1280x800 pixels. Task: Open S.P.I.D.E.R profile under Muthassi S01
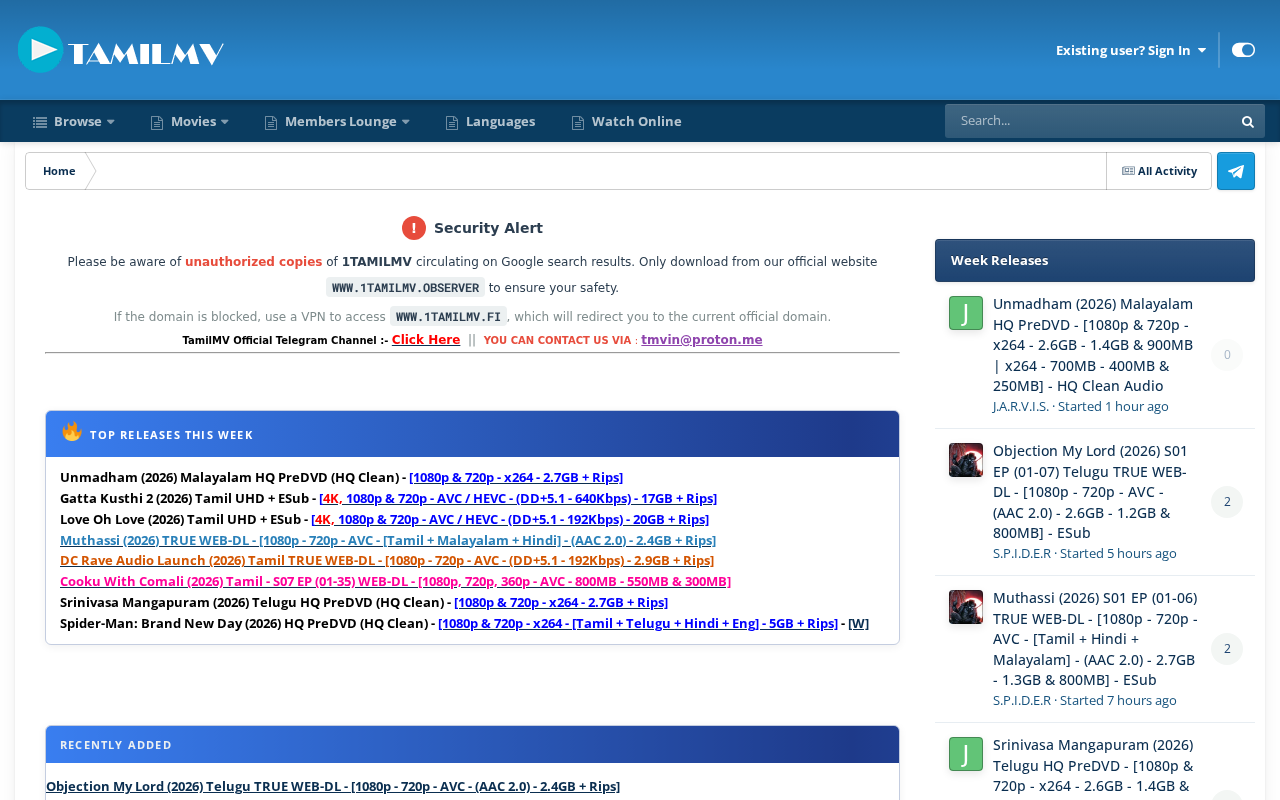click(x=1022, y=700)
